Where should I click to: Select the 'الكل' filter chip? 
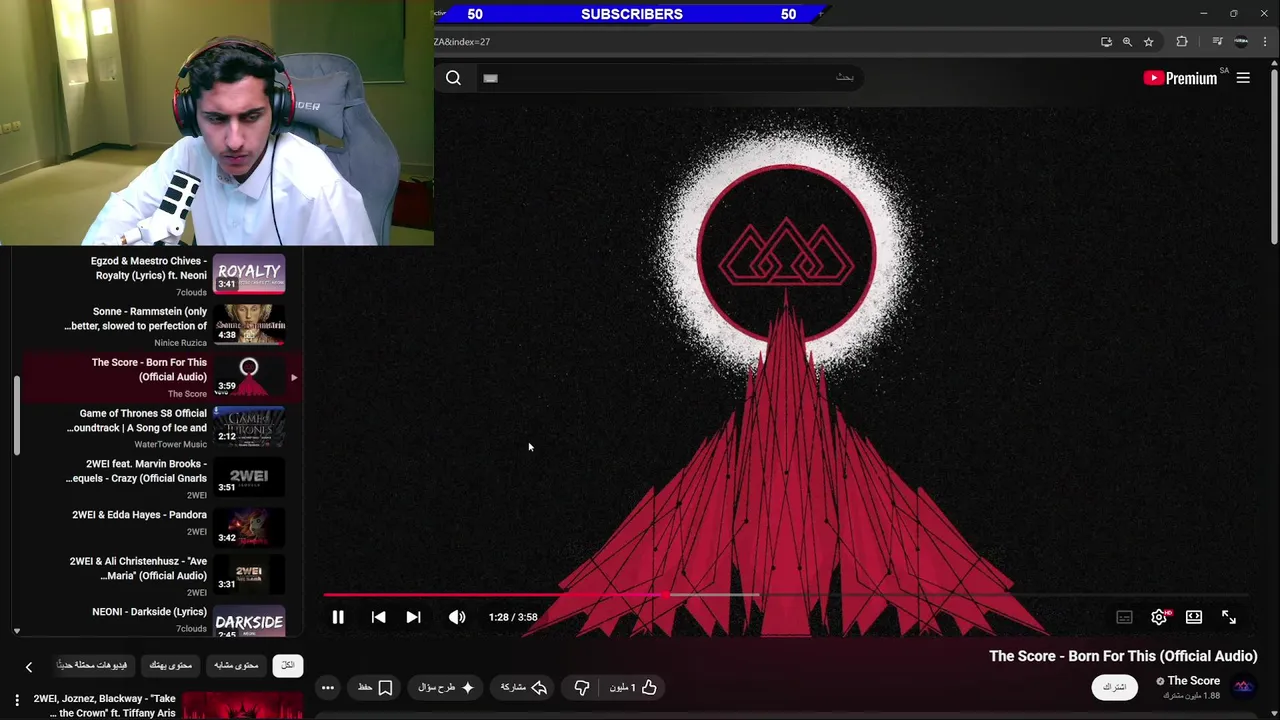[x=287, y=665]
